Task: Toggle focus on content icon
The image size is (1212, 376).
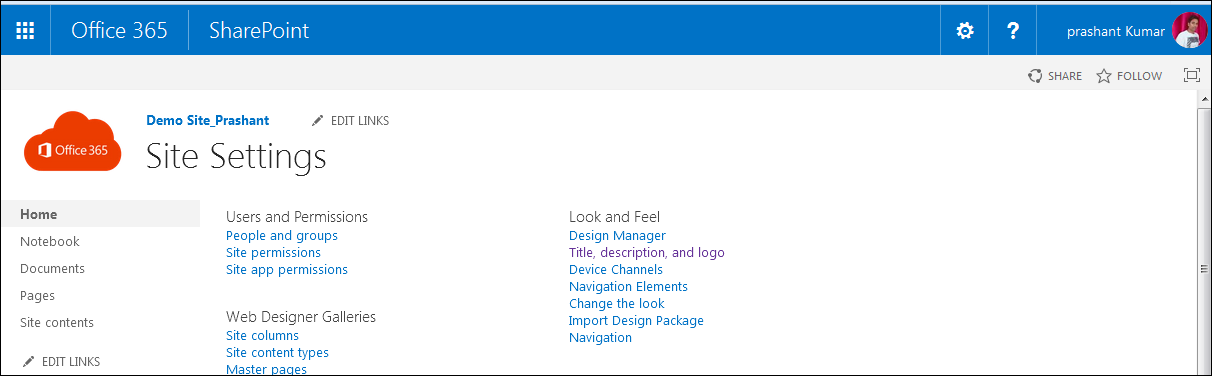Action: tap(1191, 76)
